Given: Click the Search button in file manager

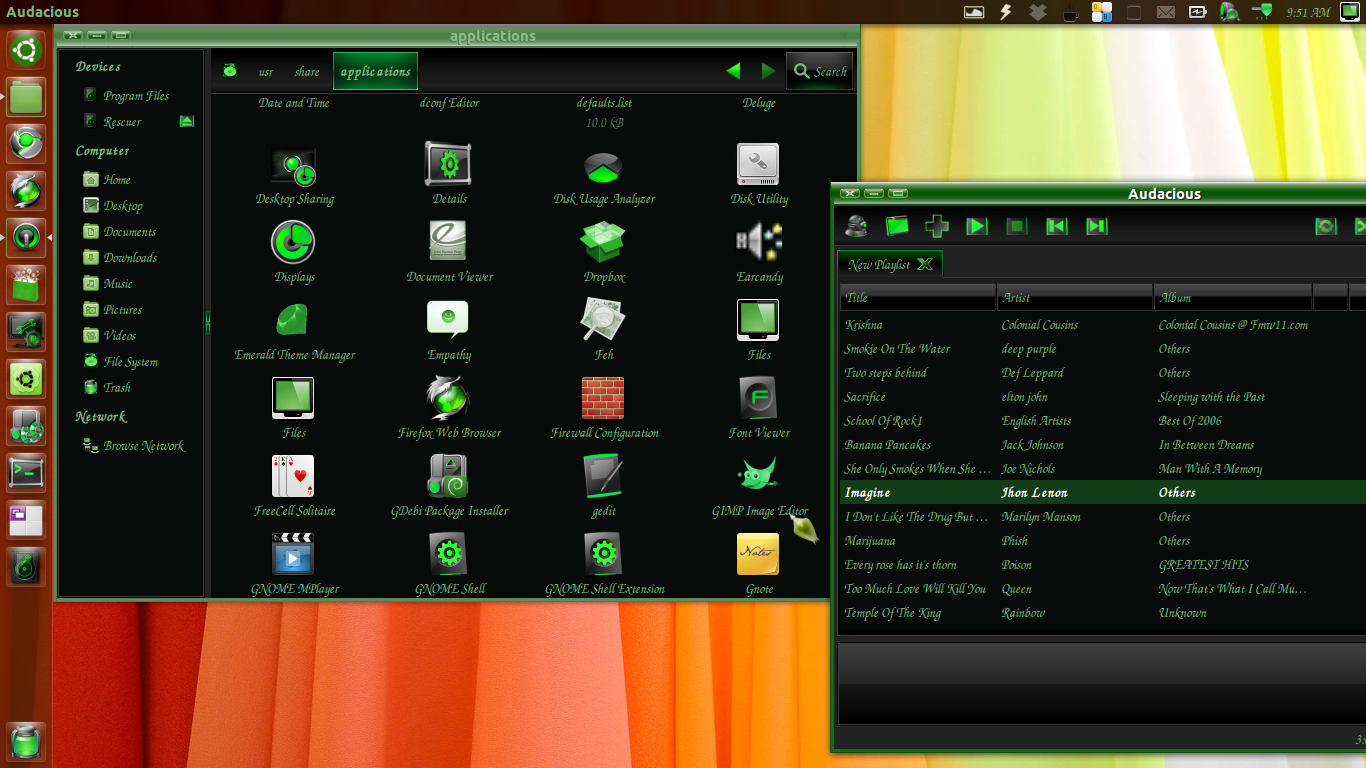Looking at the screenshot, I should coord(820,71).
